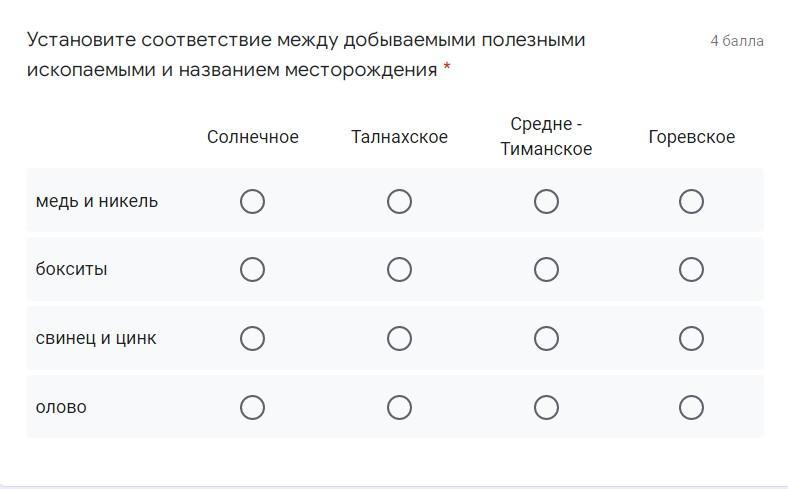Mark Талнахское for свинец и цинк
This screenshot has height=489, width=788.
pos(399,339)
